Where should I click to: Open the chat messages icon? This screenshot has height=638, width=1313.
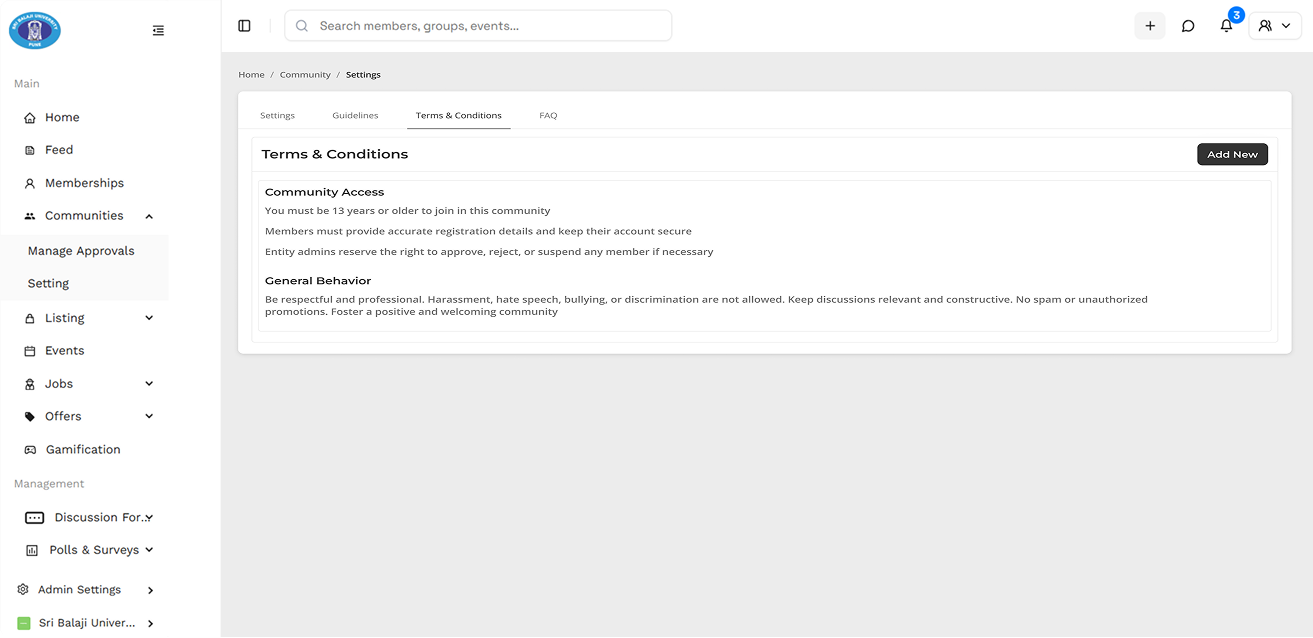pos(1188,26)
